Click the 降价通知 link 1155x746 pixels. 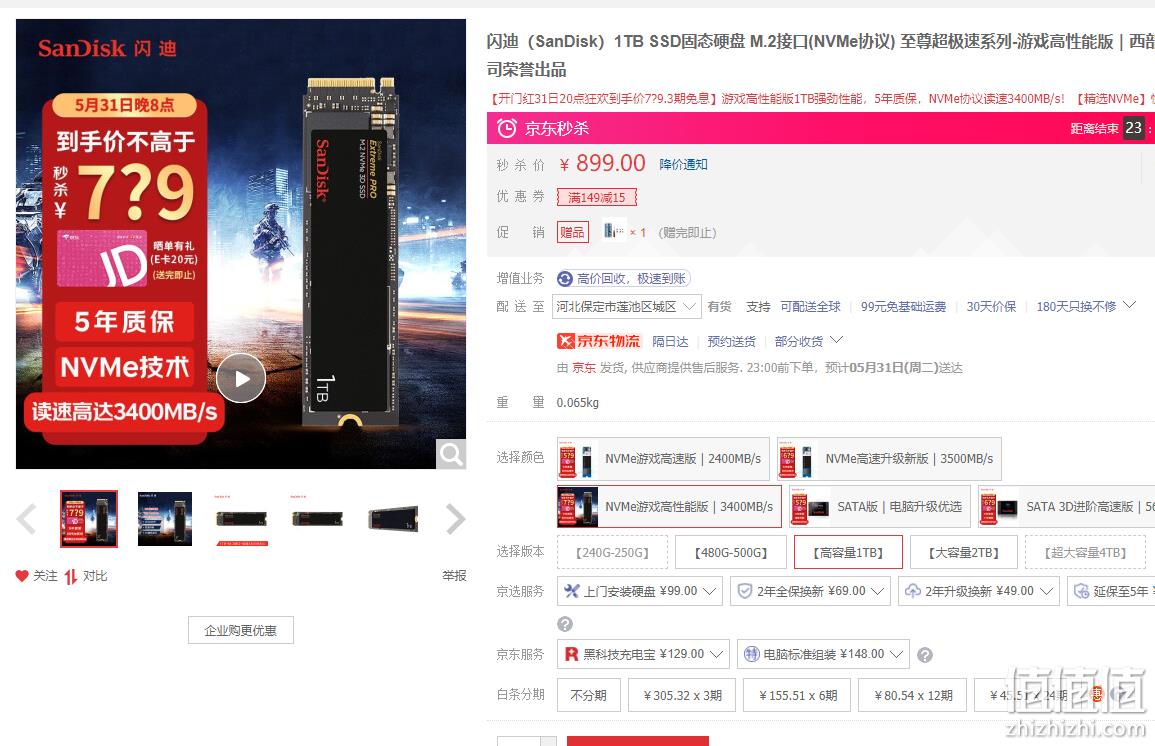pyautogui.click(x=684, y=164)
